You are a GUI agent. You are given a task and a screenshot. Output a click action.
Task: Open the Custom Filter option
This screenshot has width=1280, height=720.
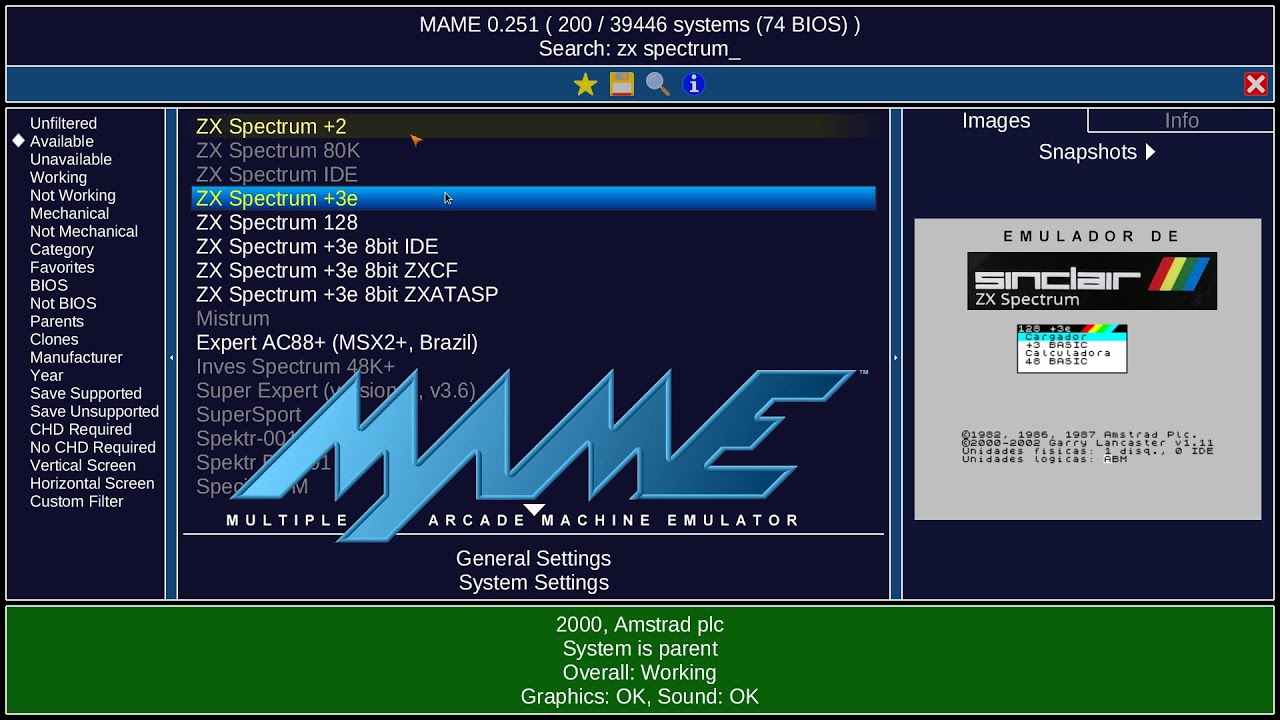pos(77,502)
